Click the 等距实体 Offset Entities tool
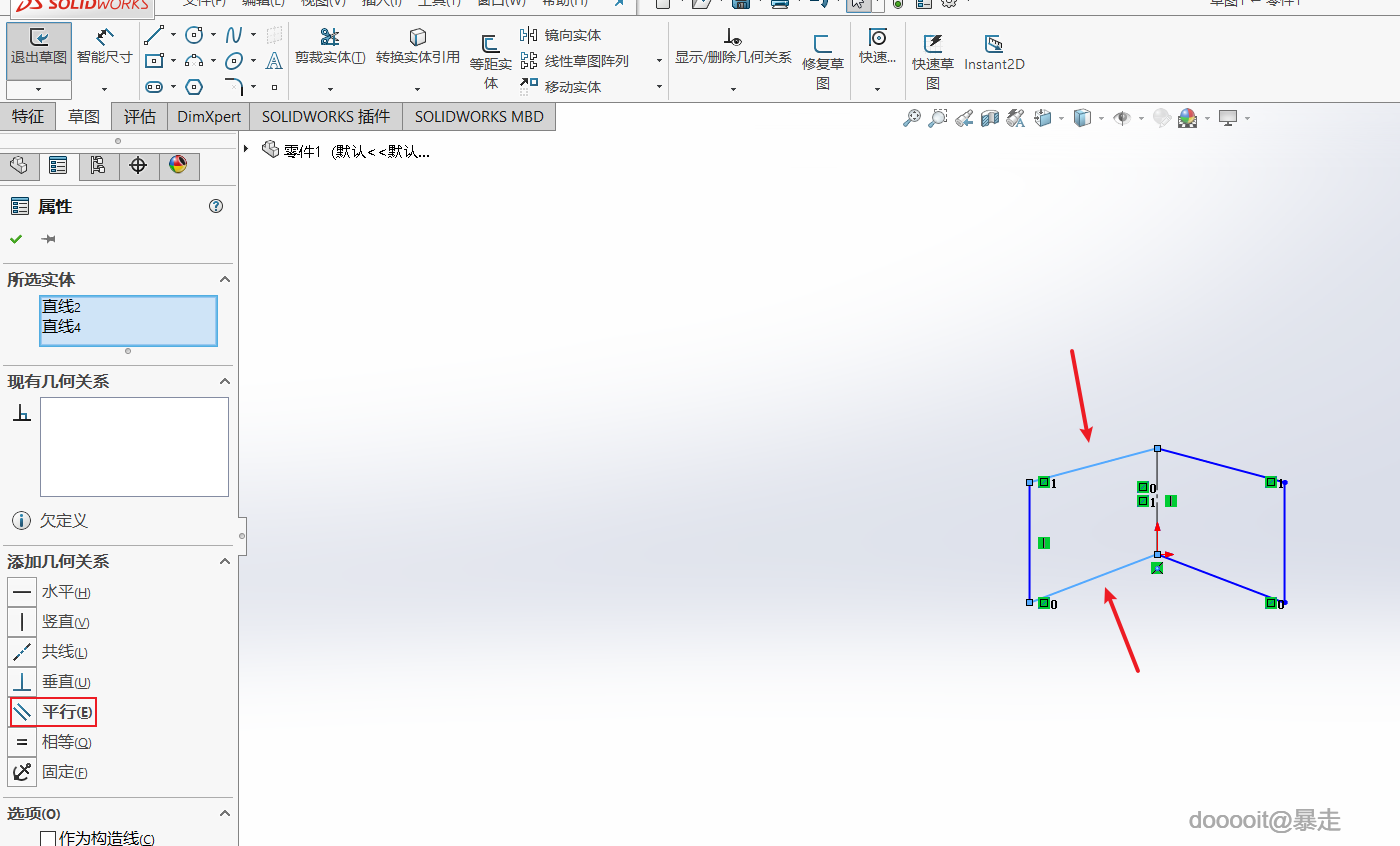This screenshot has width=1400, height=846. (491, 62)
